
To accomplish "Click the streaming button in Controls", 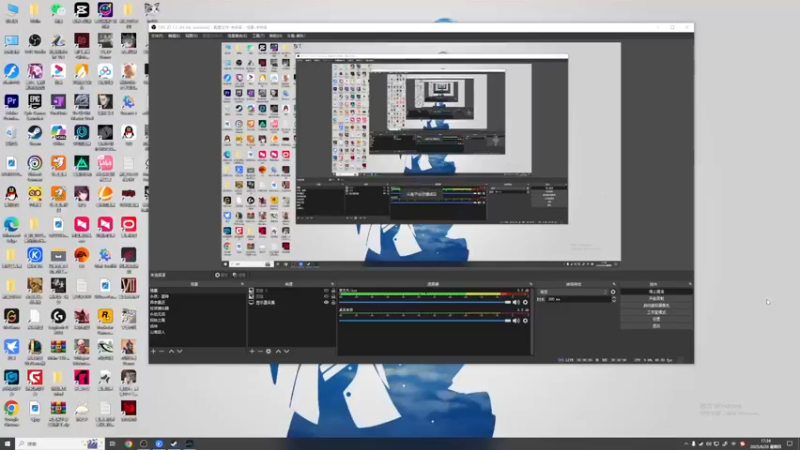I will click(x=657, y=292).
